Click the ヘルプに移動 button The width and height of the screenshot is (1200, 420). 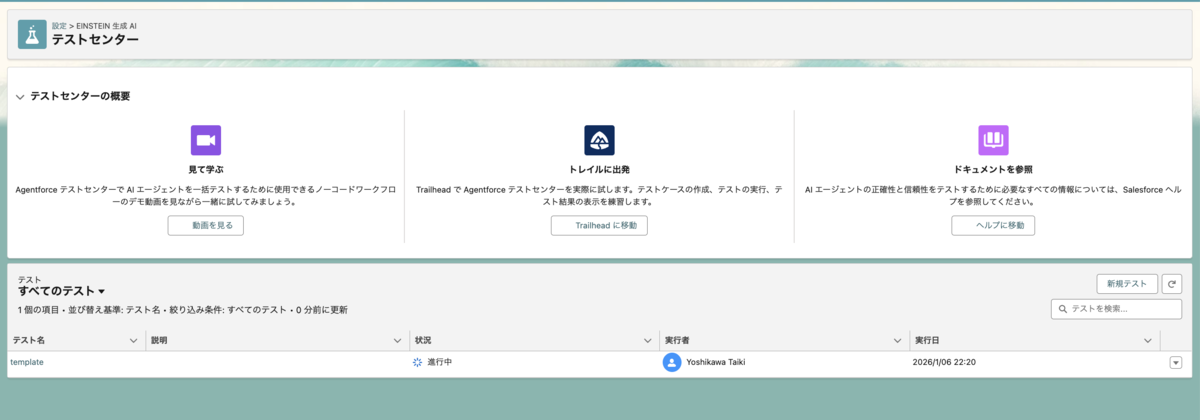[993, 225]
